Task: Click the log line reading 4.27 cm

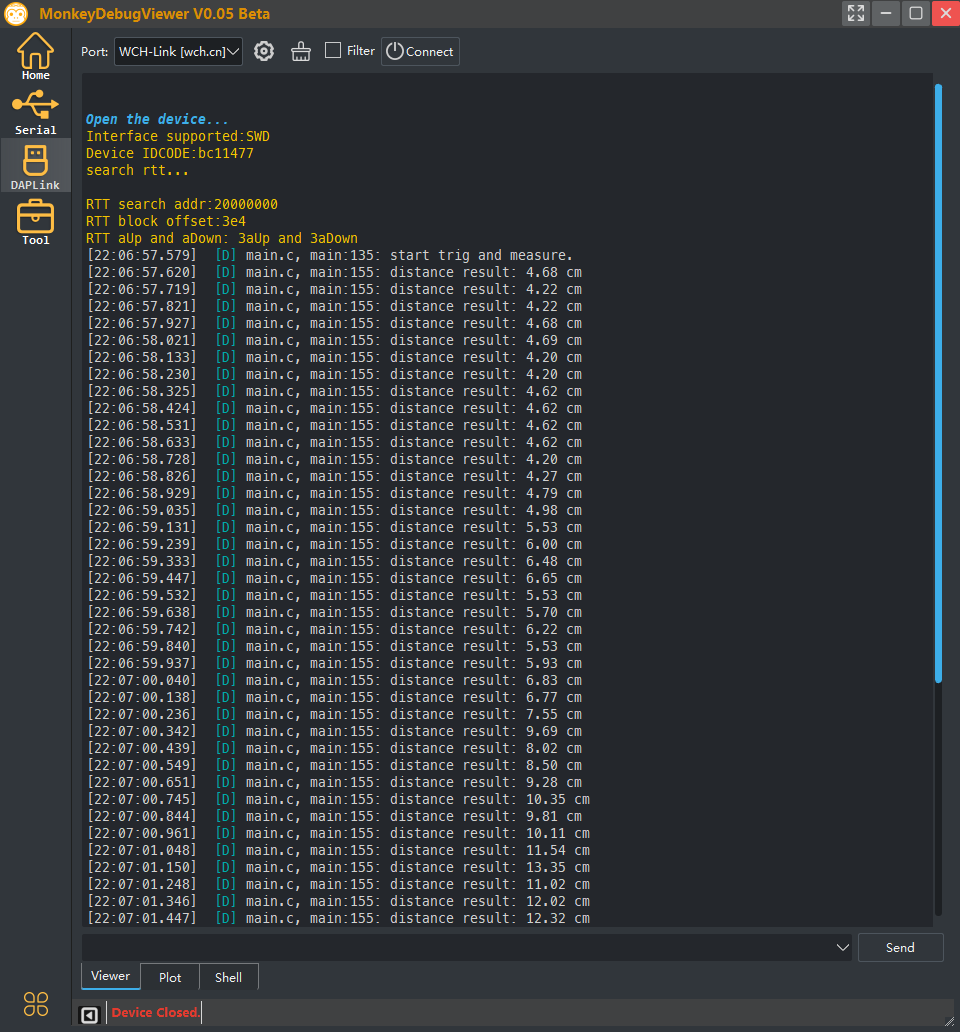Action: coord(334,477)
